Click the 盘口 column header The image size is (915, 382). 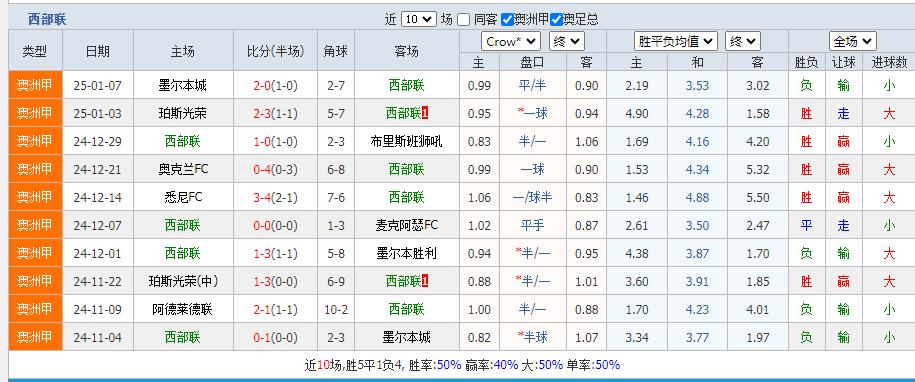coord(532,62)
